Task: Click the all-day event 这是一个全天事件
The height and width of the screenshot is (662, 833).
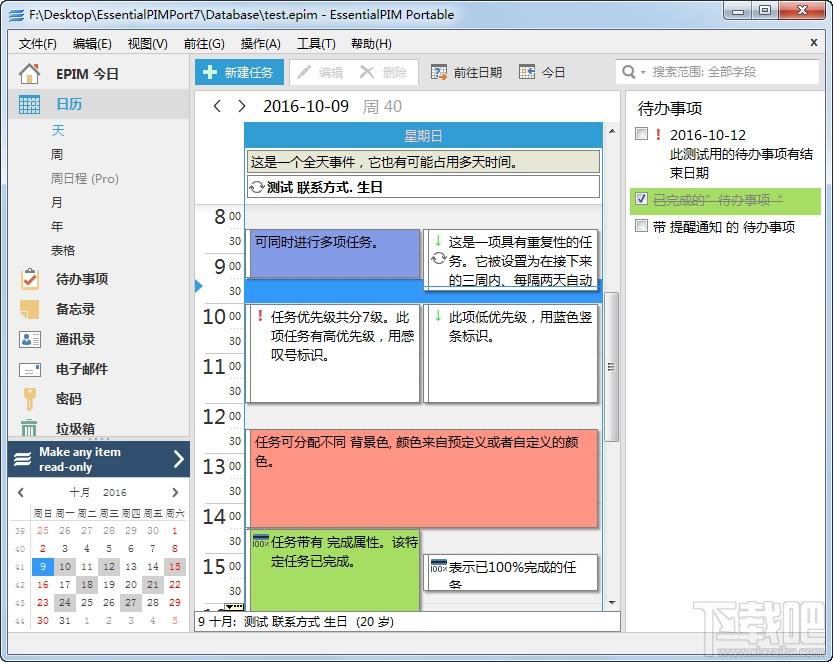Action: (x=423, y=162)
